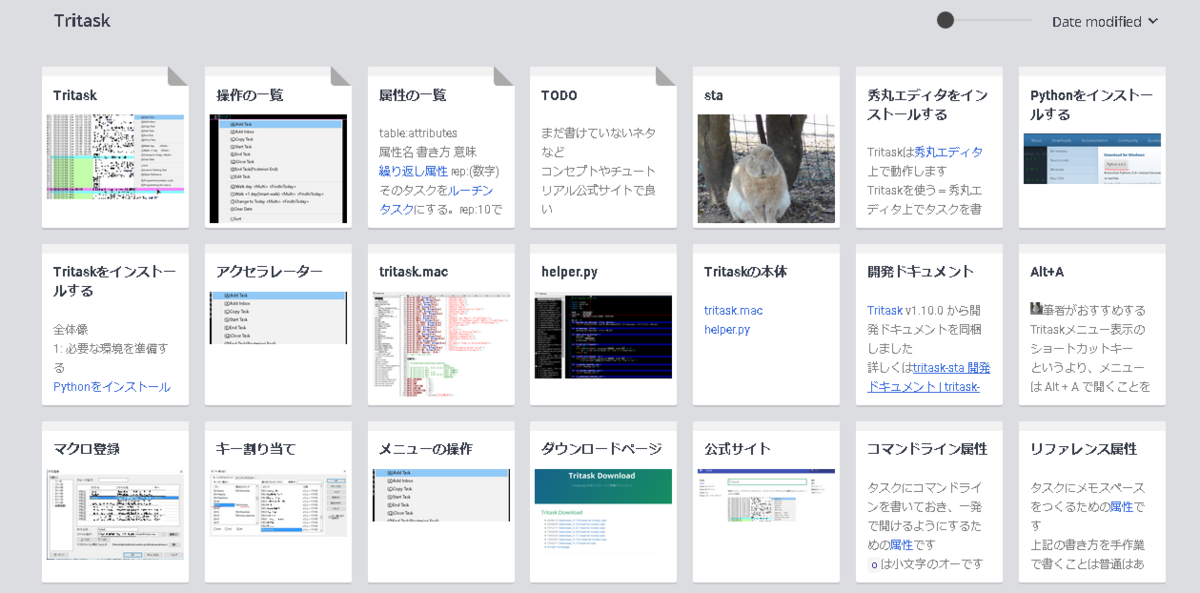Screen dimensions: 1200x593
Task: Click the 'o' code text in コマンドライン属性 card
Action: (x=873, y=564)
